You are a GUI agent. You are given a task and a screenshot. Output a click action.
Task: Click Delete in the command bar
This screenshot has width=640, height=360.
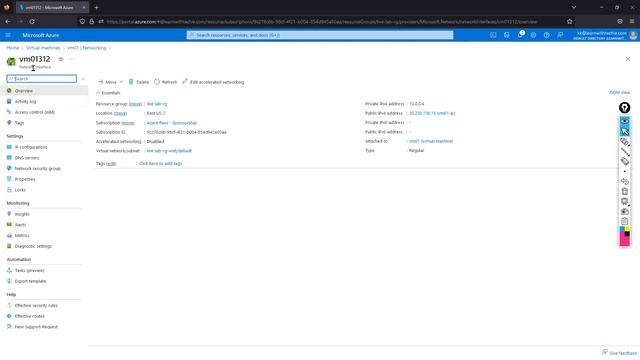click(x=139, y=82)
